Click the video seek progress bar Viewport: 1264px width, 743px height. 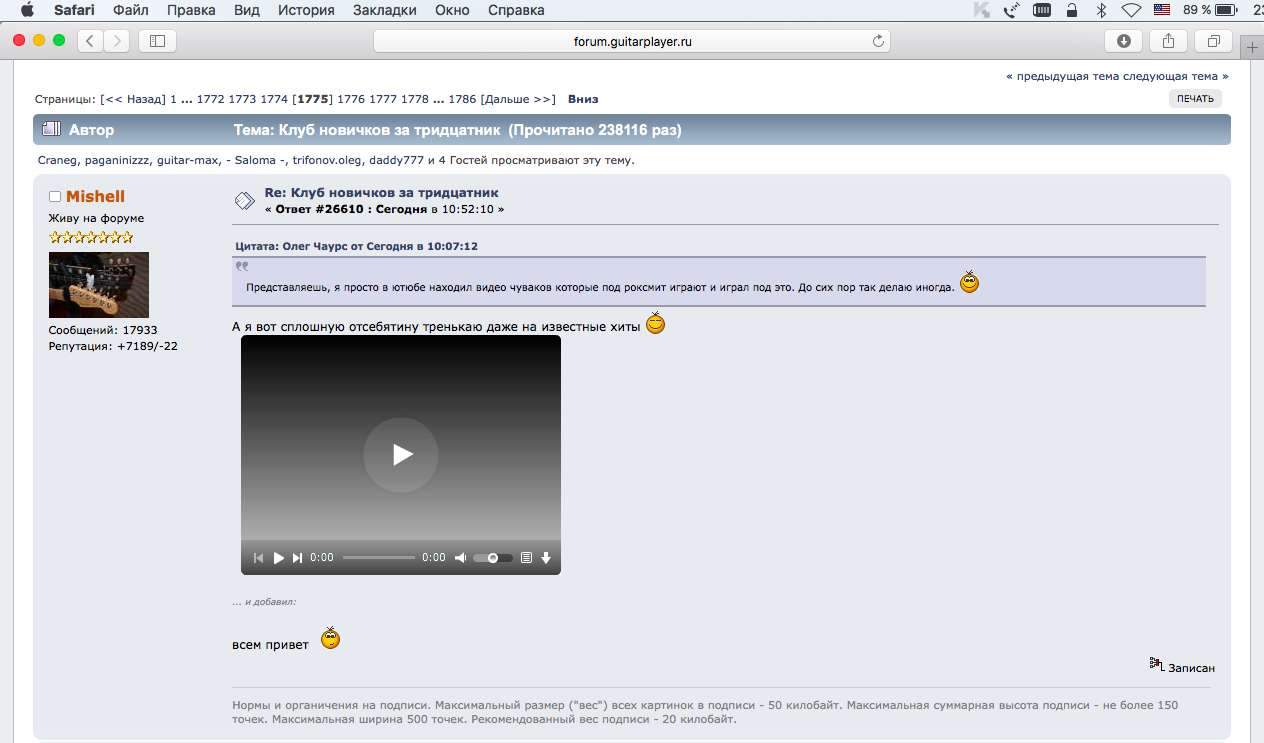tap(379, 558)
